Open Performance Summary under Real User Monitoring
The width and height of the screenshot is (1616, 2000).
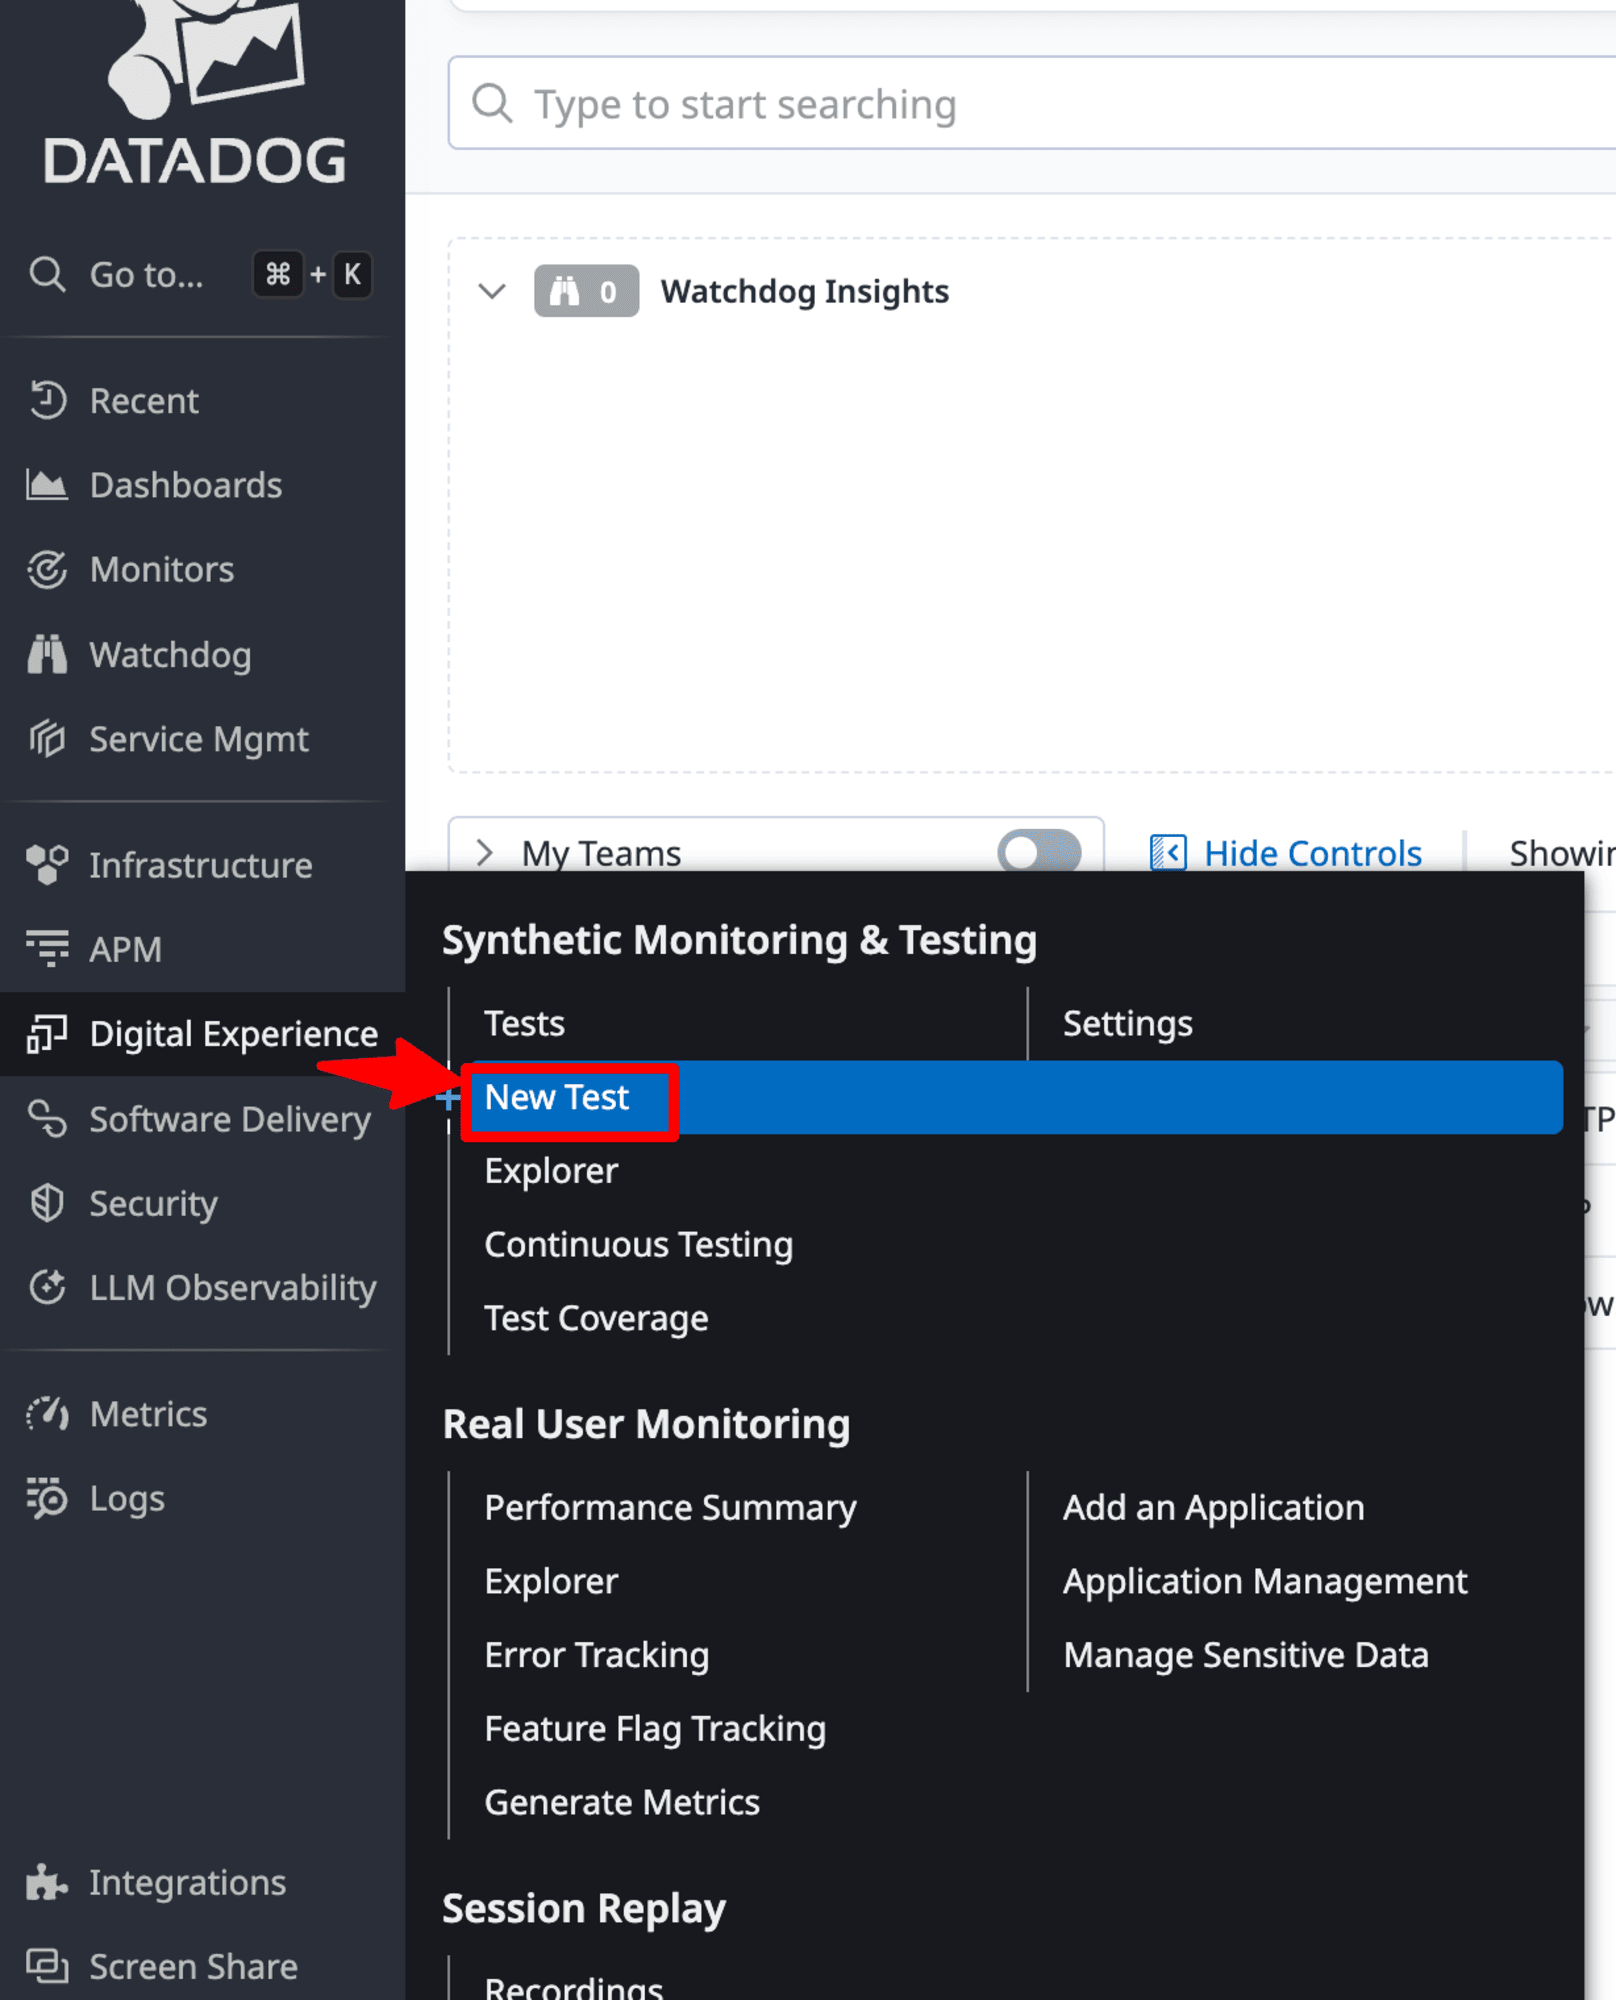671,1507
